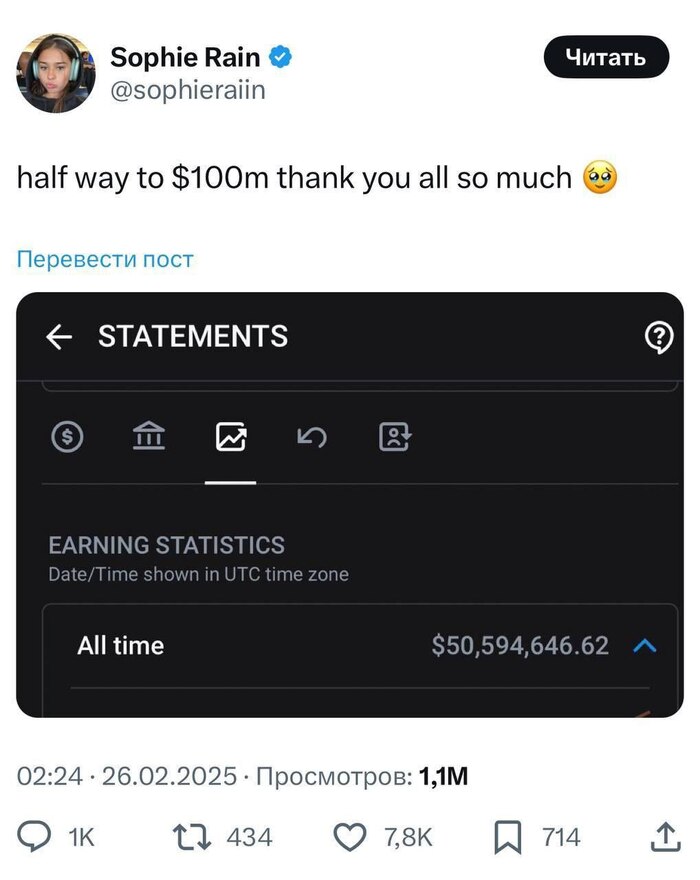The width and height of the screenshot is (700, 880).
Task: Click the reply speech bubble icon
Action: pos(39,836)
